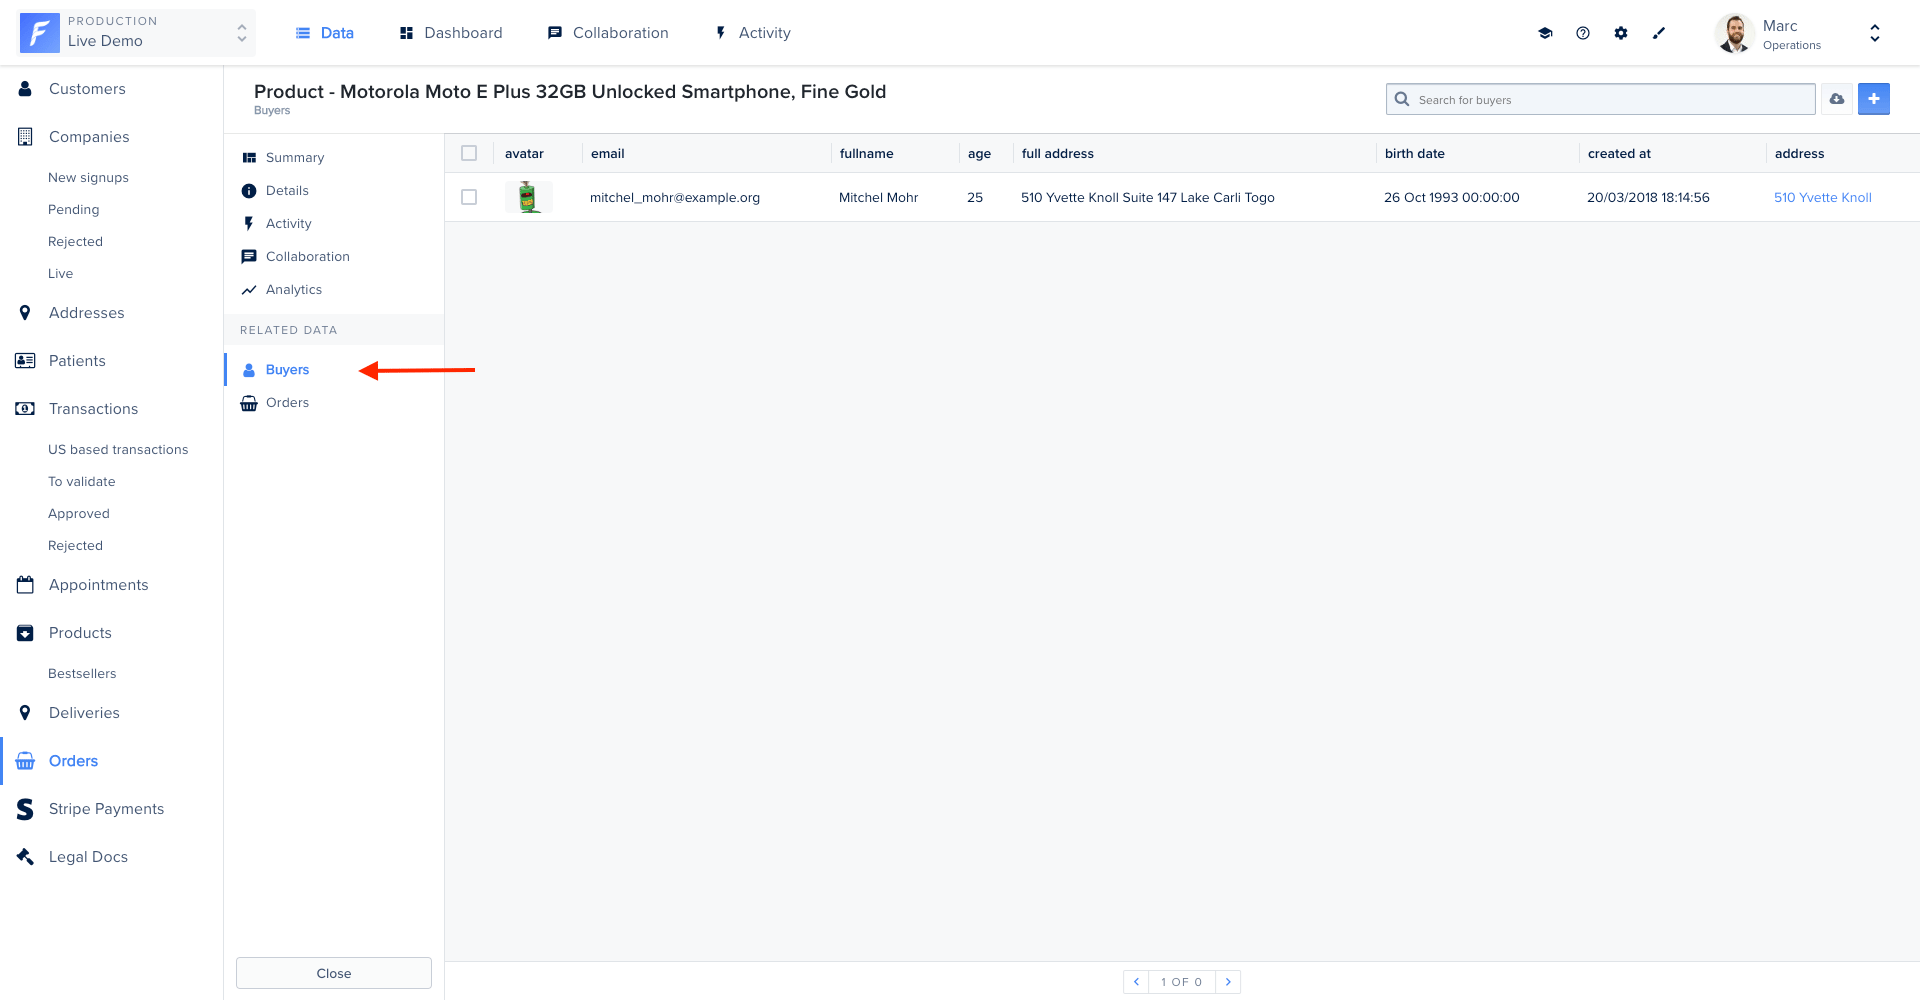Image resolution: width=1920 pixels, height=1000 pixels.
Task: Click the full address column header
Action: point(1058,154)
